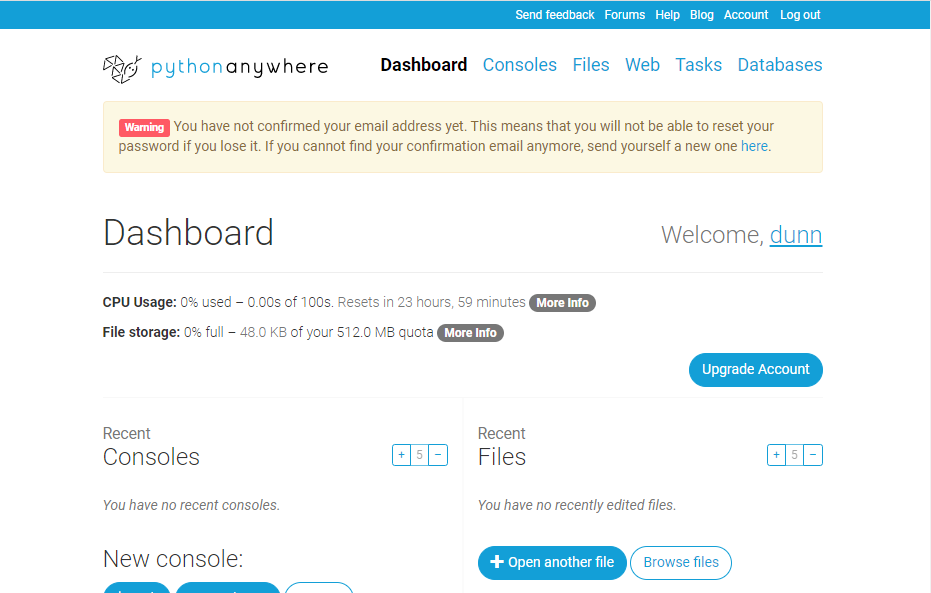Show More Info for CPU Usage

point(562,303)
